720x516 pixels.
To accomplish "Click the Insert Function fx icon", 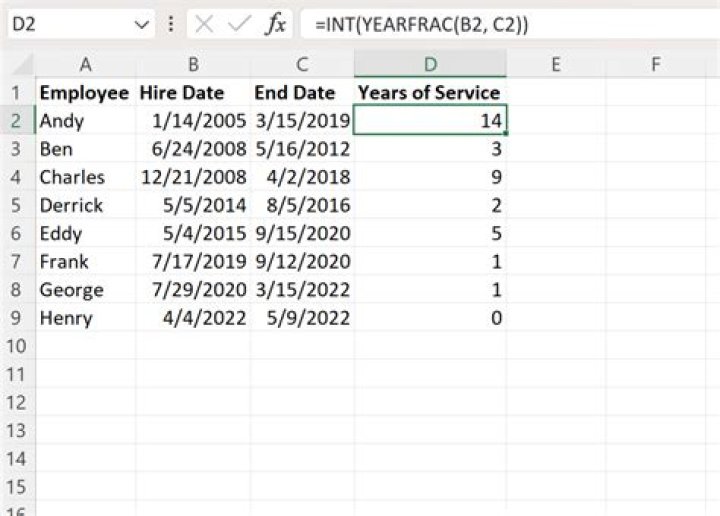I will (276, 24).
